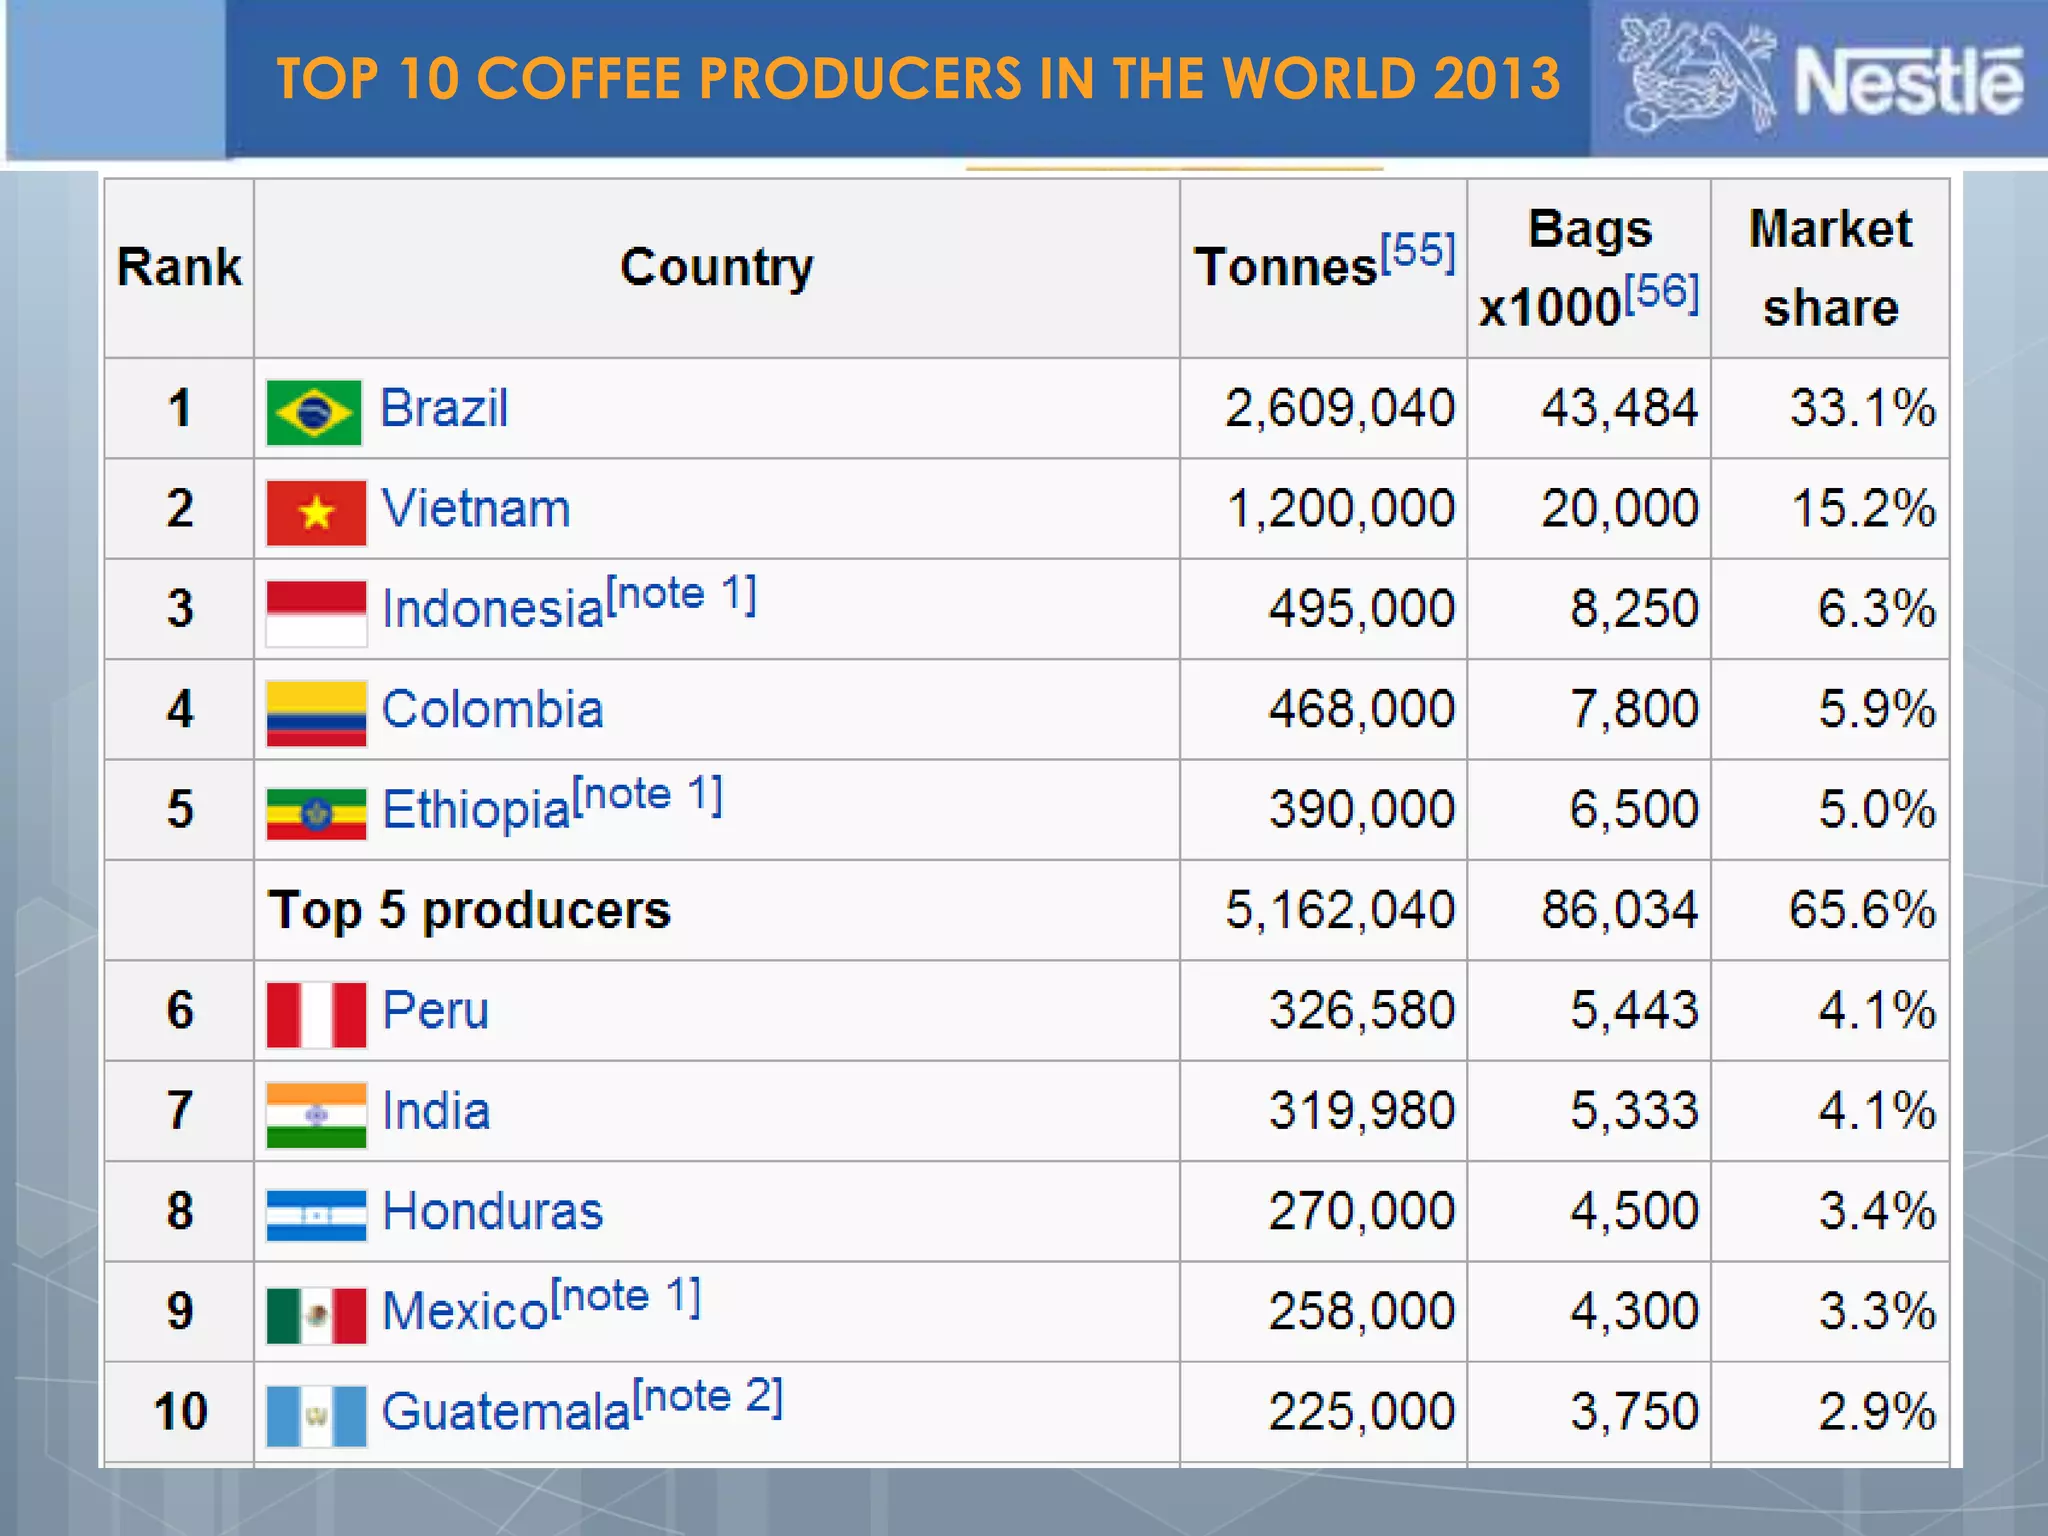Open the [note 1] link next to Ethiopia

click(648, 795)
